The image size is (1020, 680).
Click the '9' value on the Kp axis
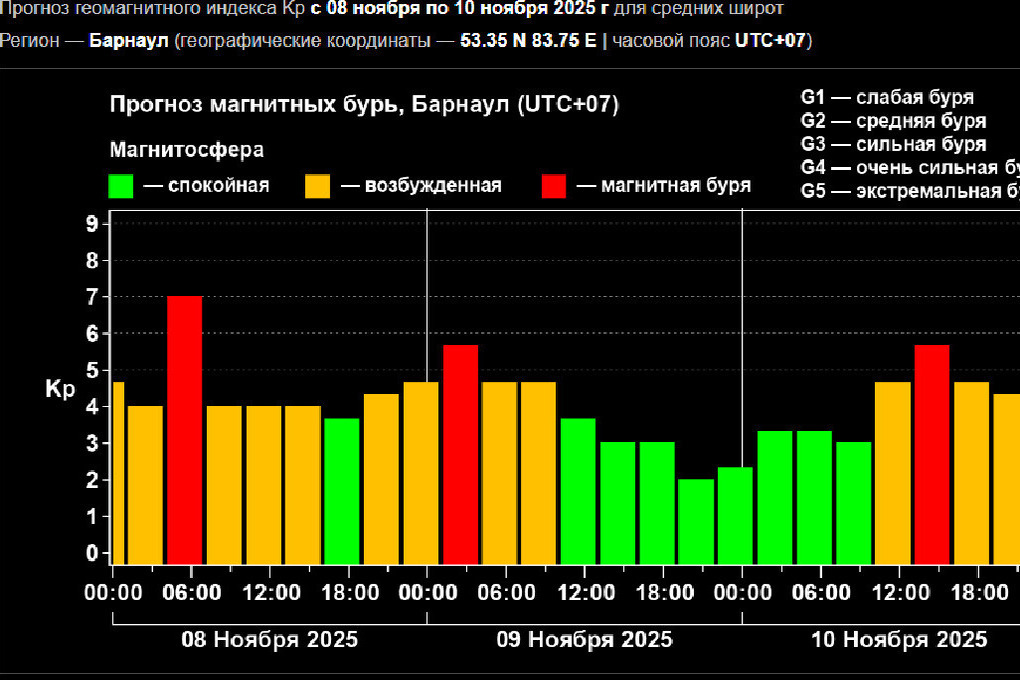point(92,224)
